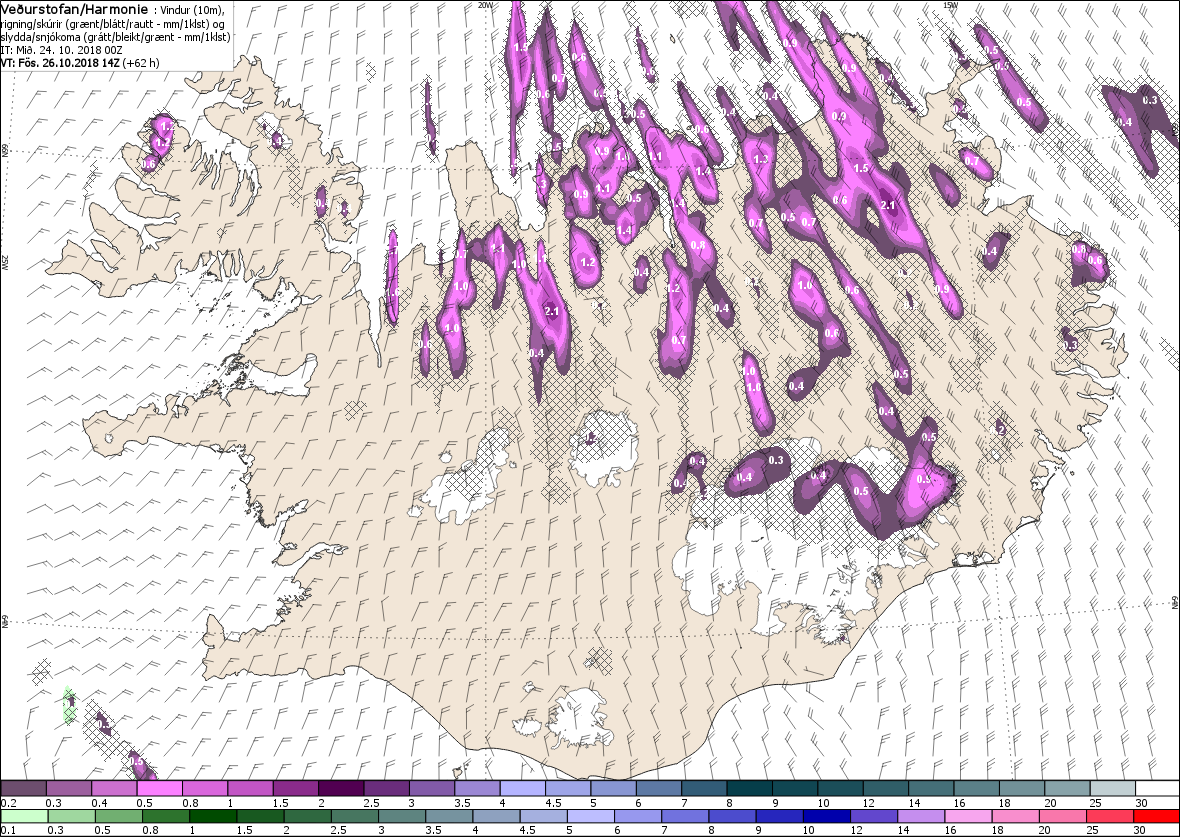Click the '25W' label on the left map edge
Viewport: 1180px width, 837px height.
[x=5, y=263]
